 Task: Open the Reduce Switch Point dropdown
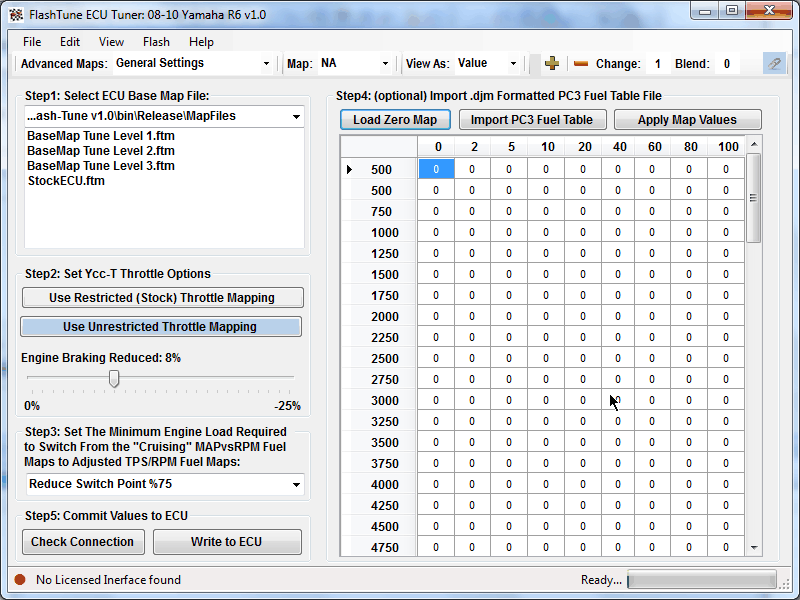tap(166, 485)
